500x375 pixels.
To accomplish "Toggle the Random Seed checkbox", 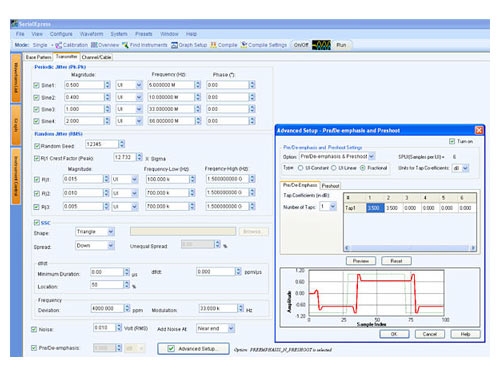I will 37,146.
